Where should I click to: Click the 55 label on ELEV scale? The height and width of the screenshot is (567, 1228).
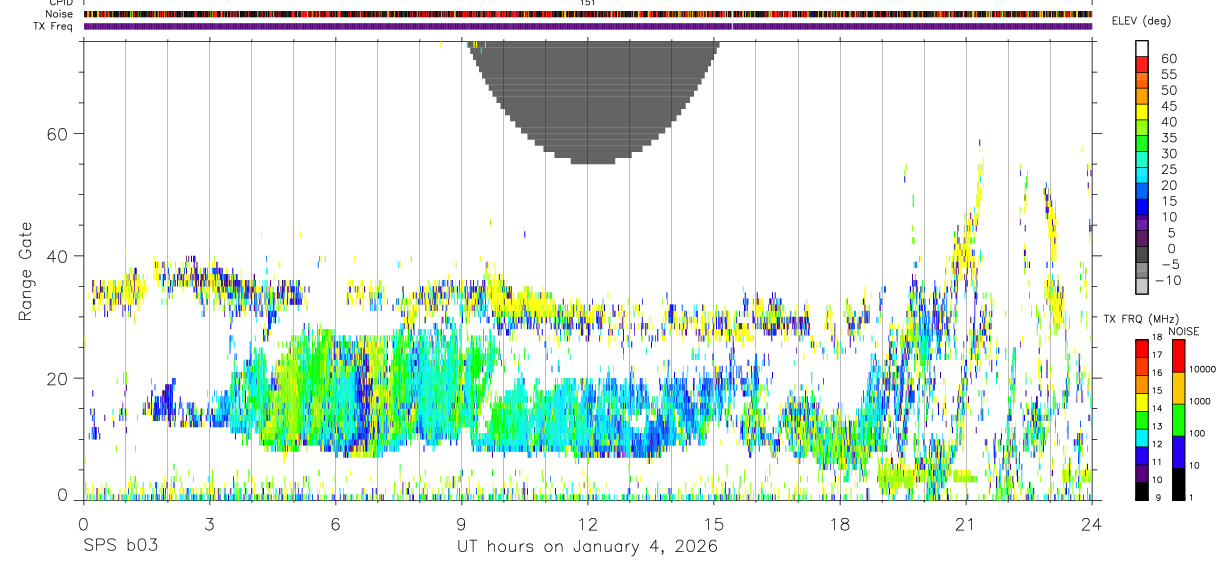point(1167,74)
